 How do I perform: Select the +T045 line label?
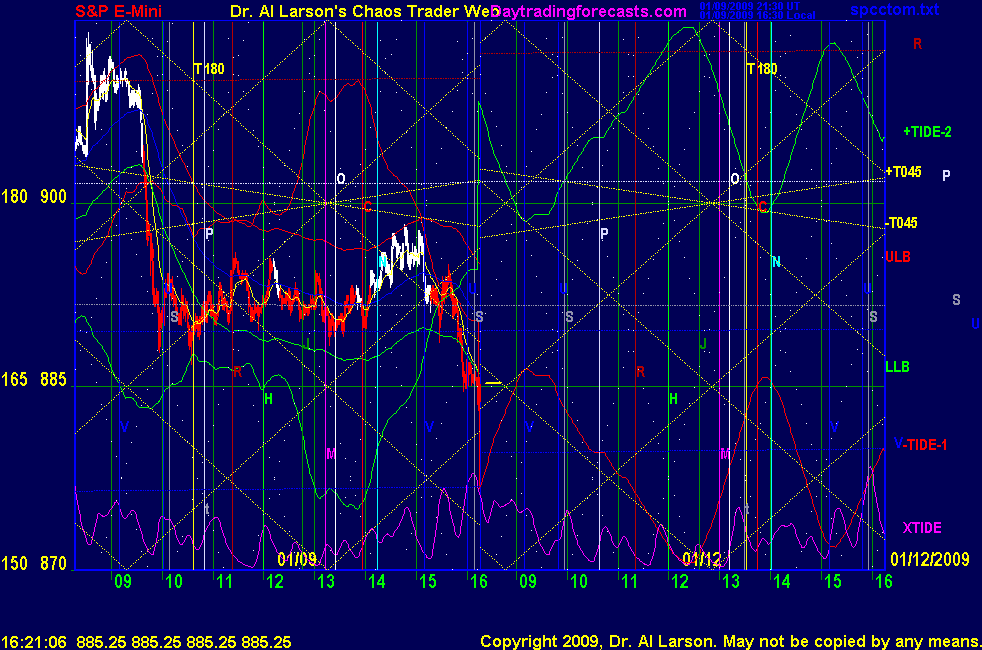tap(902, 172)
